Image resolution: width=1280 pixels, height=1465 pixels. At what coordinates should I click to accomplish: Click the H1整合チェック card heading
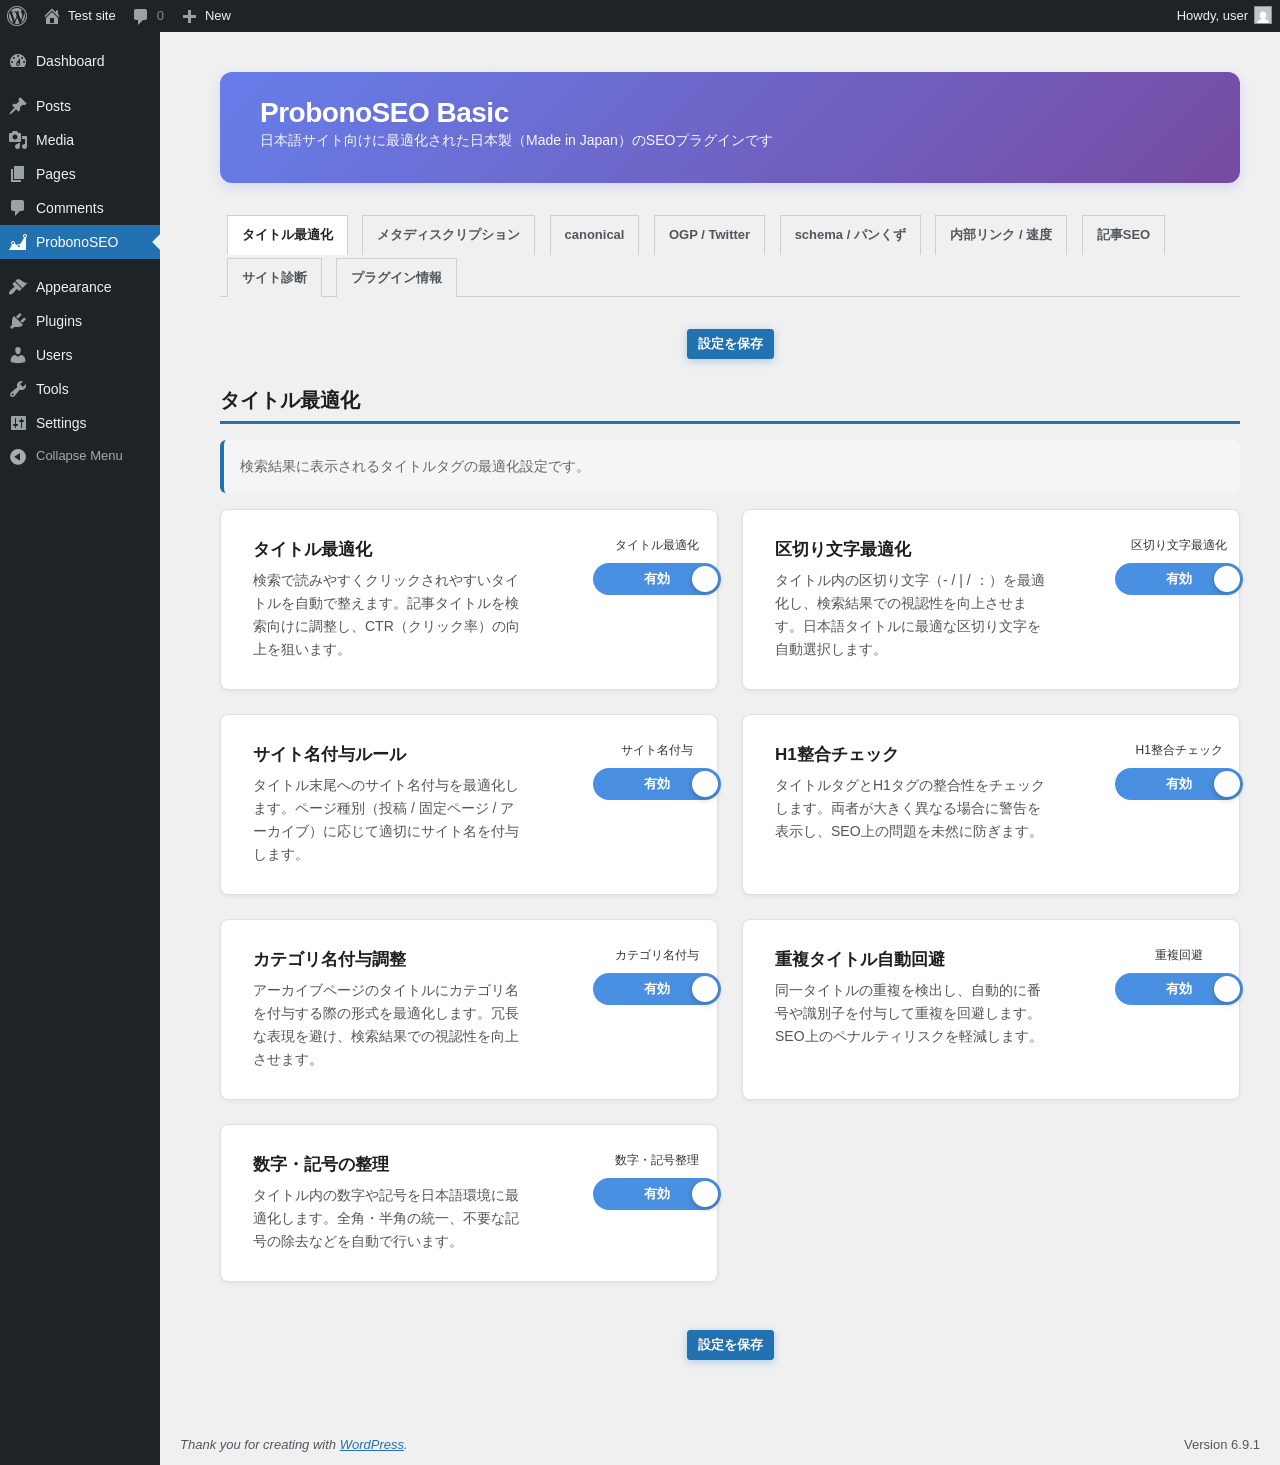click(837, 754)
